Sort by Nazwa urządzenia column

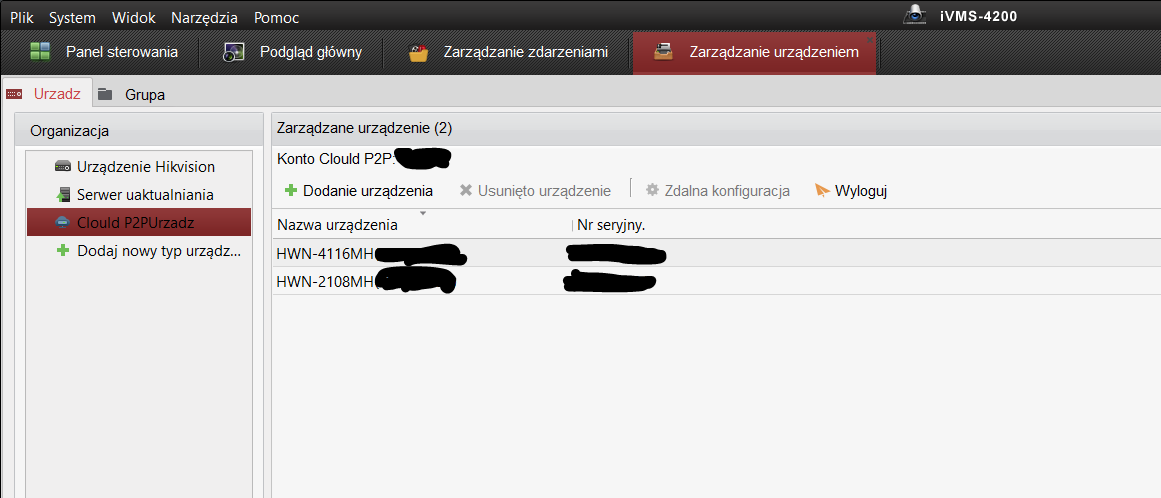[x=337, y=225]
